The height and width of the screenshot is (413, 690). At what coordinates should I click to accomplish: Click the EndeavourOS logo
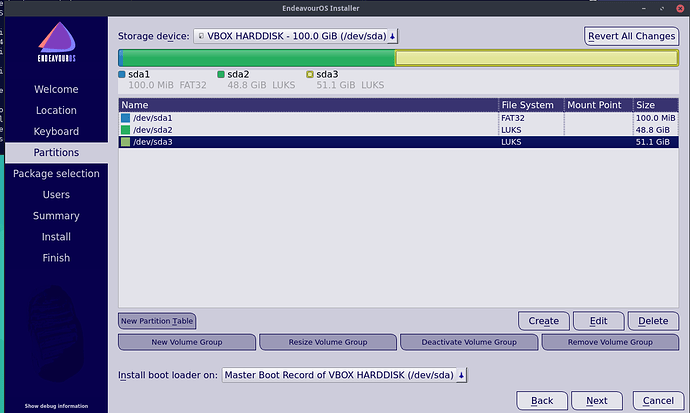[x=57, y=42]
